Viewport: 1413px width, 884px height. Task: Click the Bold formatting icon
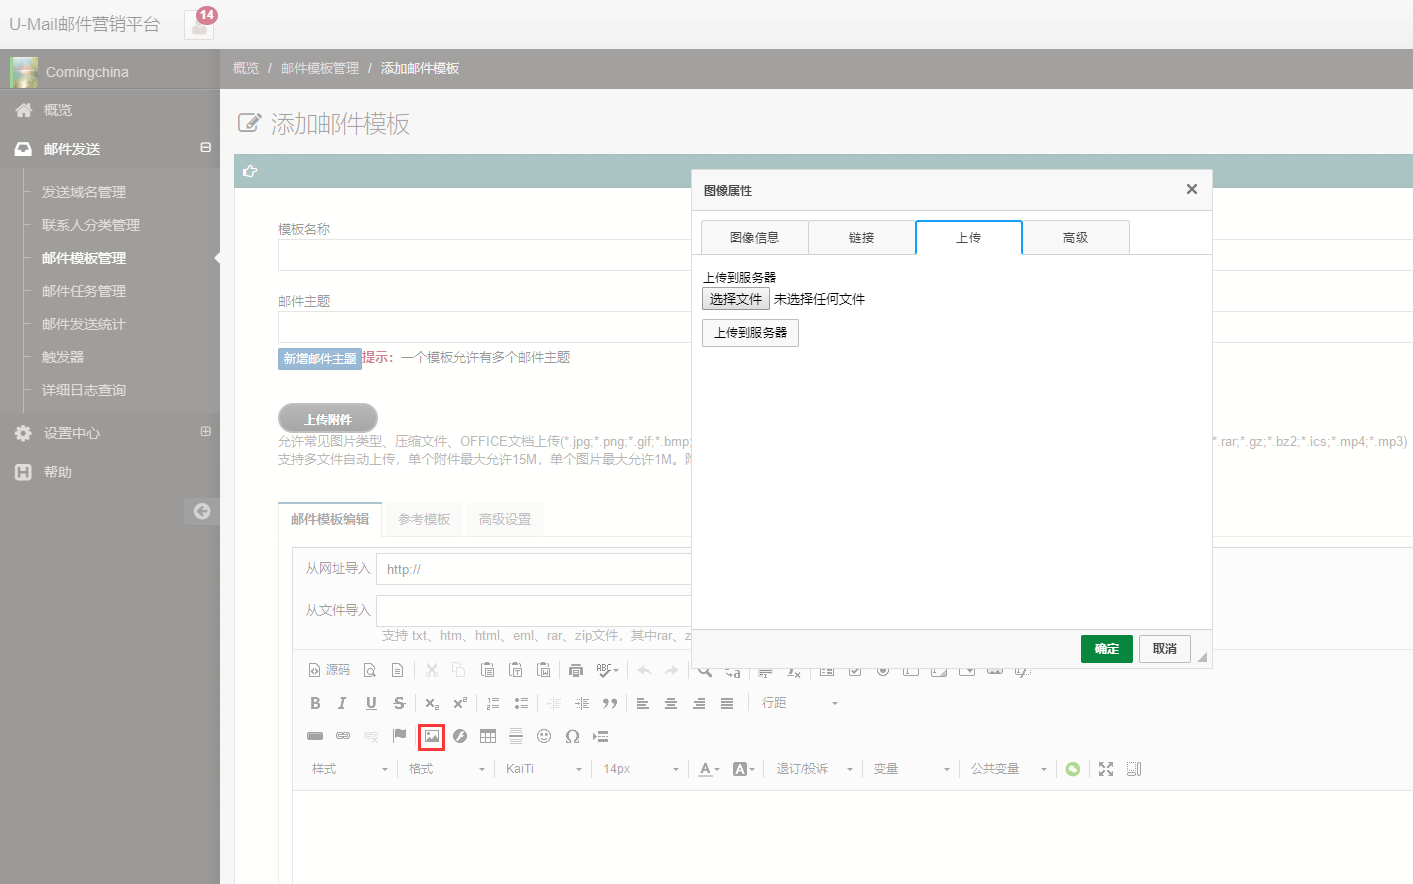pos(315,703)
